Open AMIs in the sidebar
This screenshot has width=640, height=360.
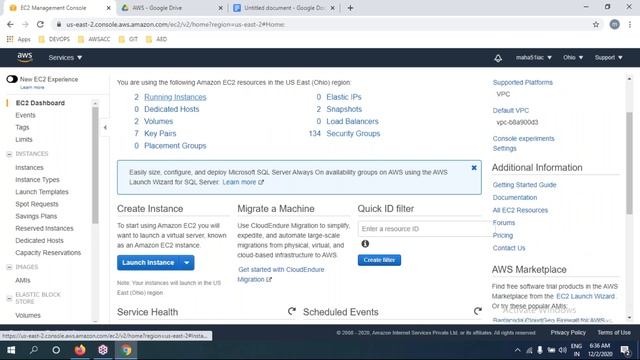[x=23, y=280]
